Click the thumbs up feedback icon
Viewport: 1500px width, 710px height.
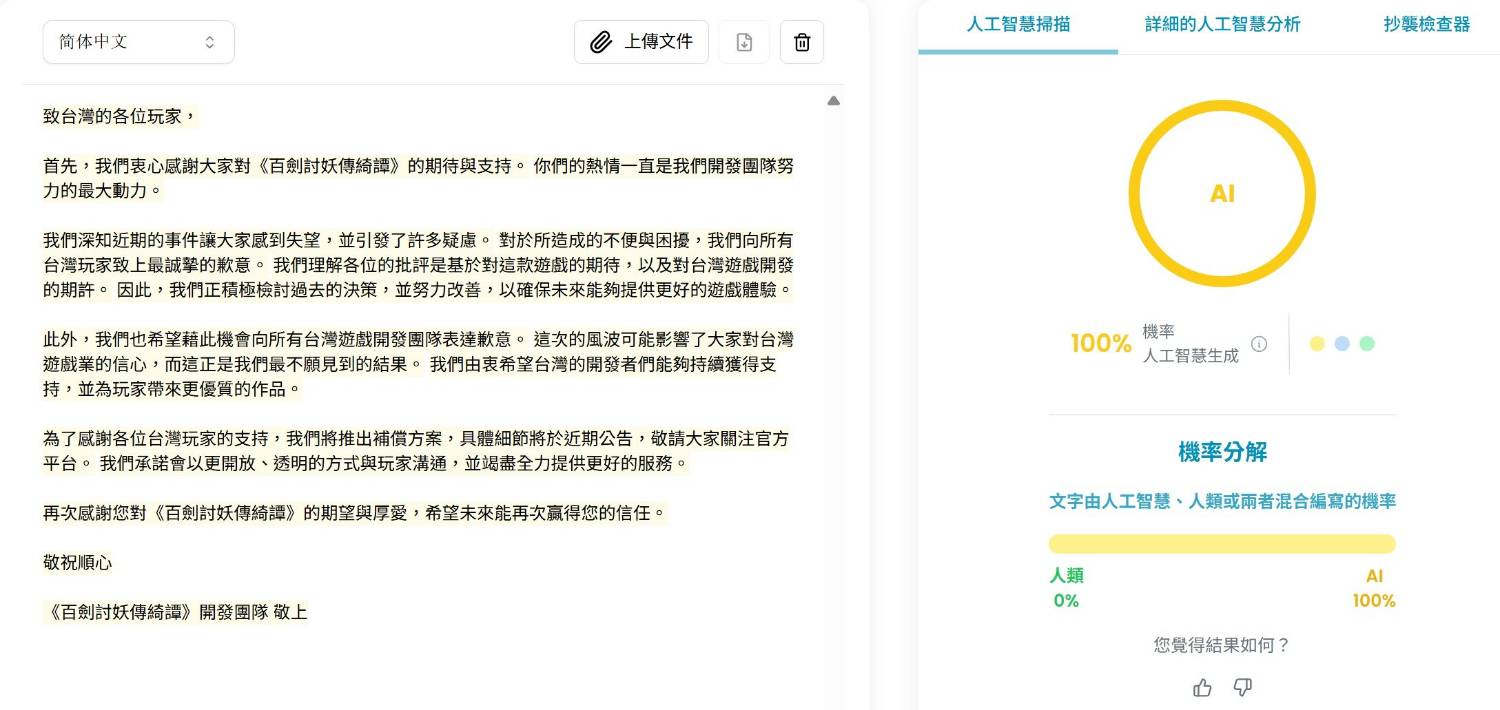point(1203,688)
